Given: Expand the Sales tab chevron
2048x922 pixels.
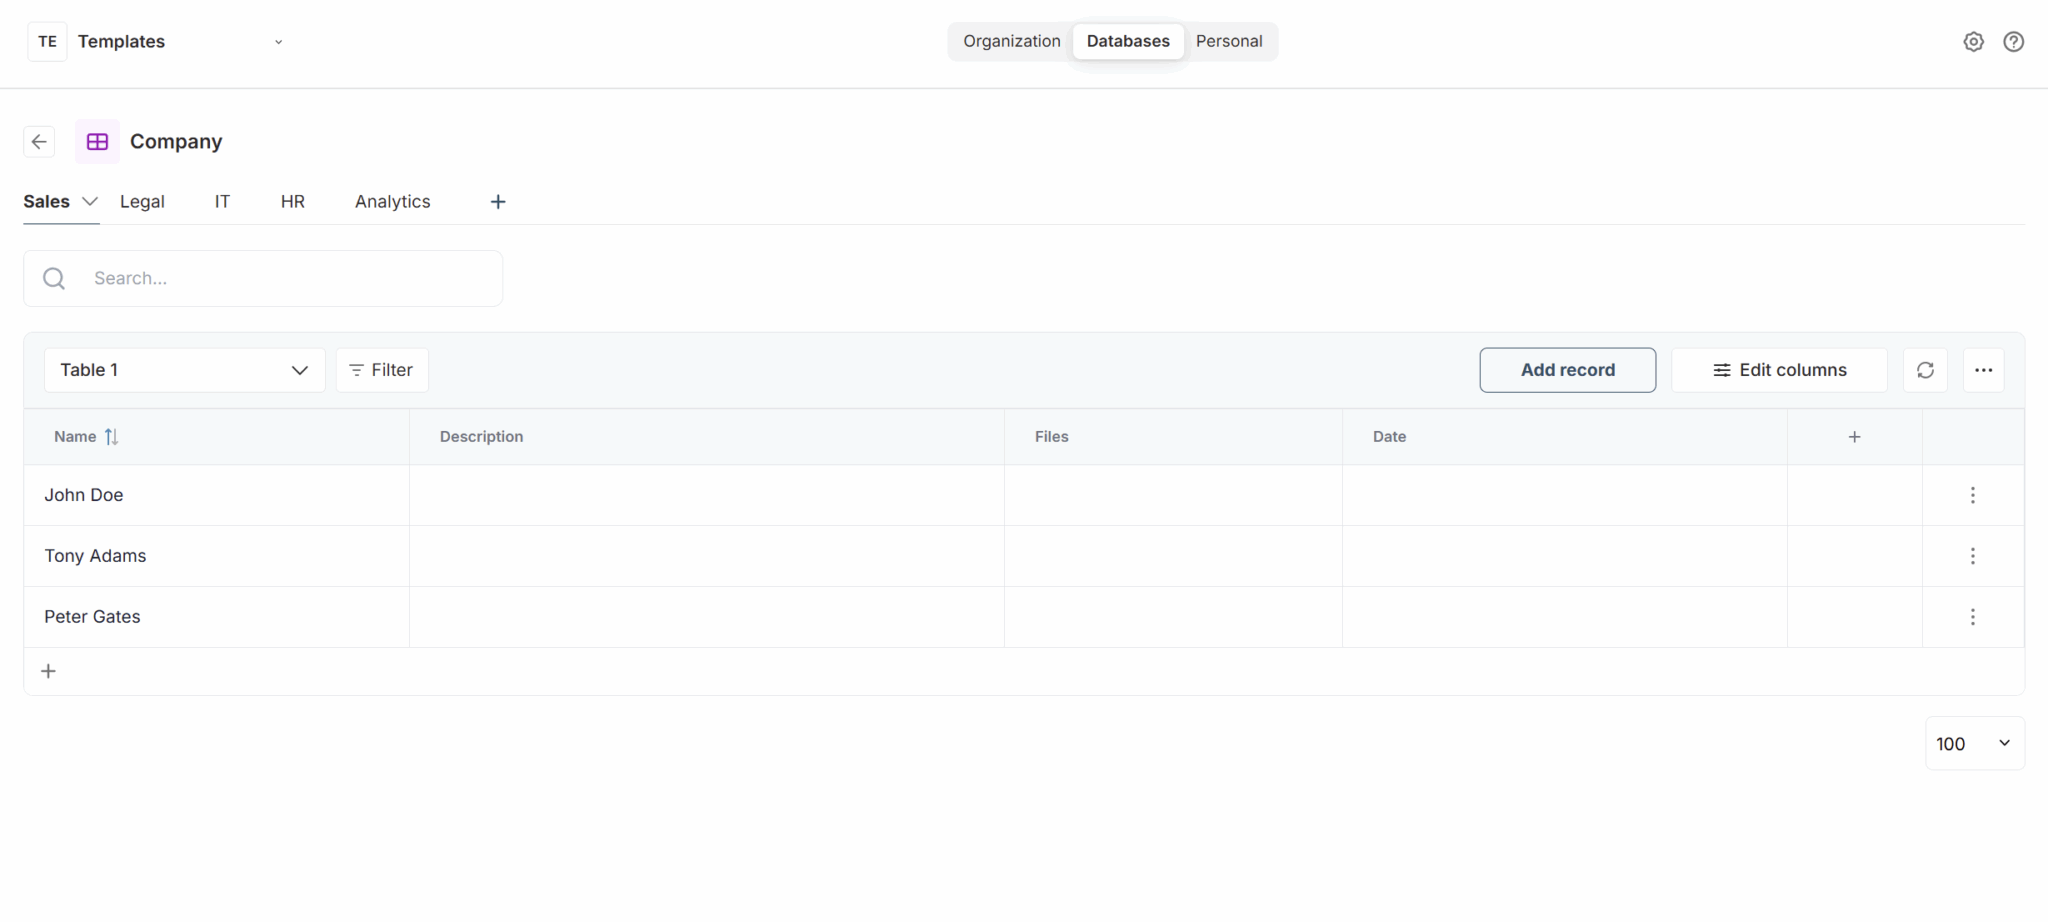Looking at the screenshot, I should (x=90, y=201).
